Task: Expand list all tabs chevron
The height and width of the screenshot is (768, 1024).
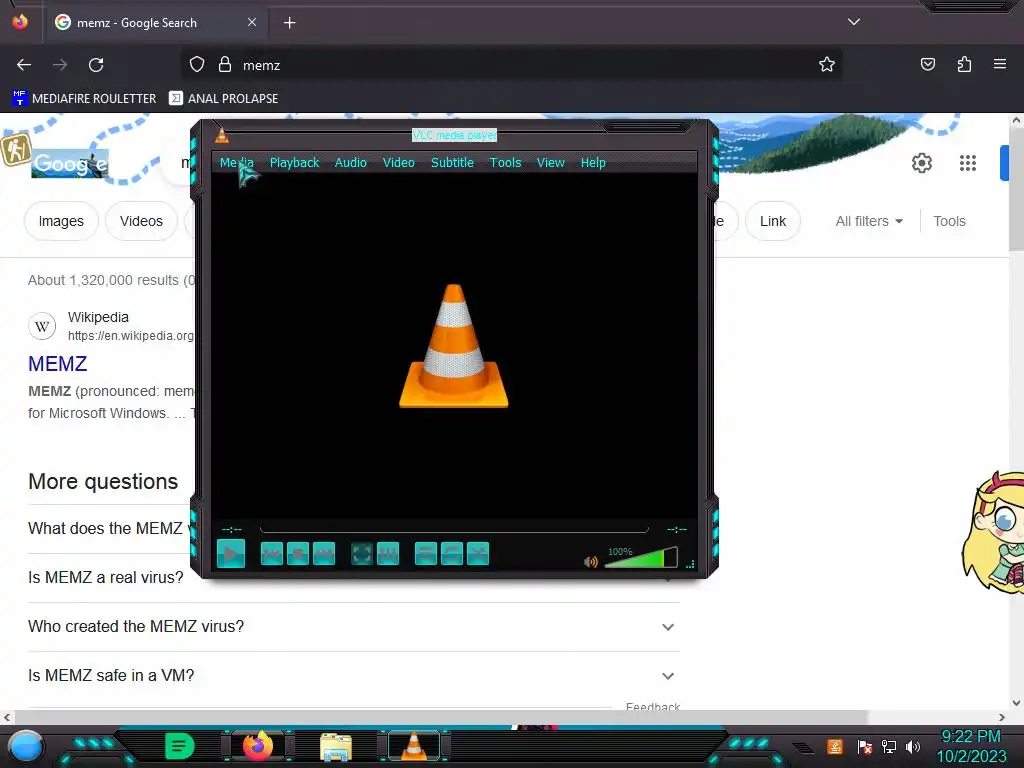Action: coord(854,22)
